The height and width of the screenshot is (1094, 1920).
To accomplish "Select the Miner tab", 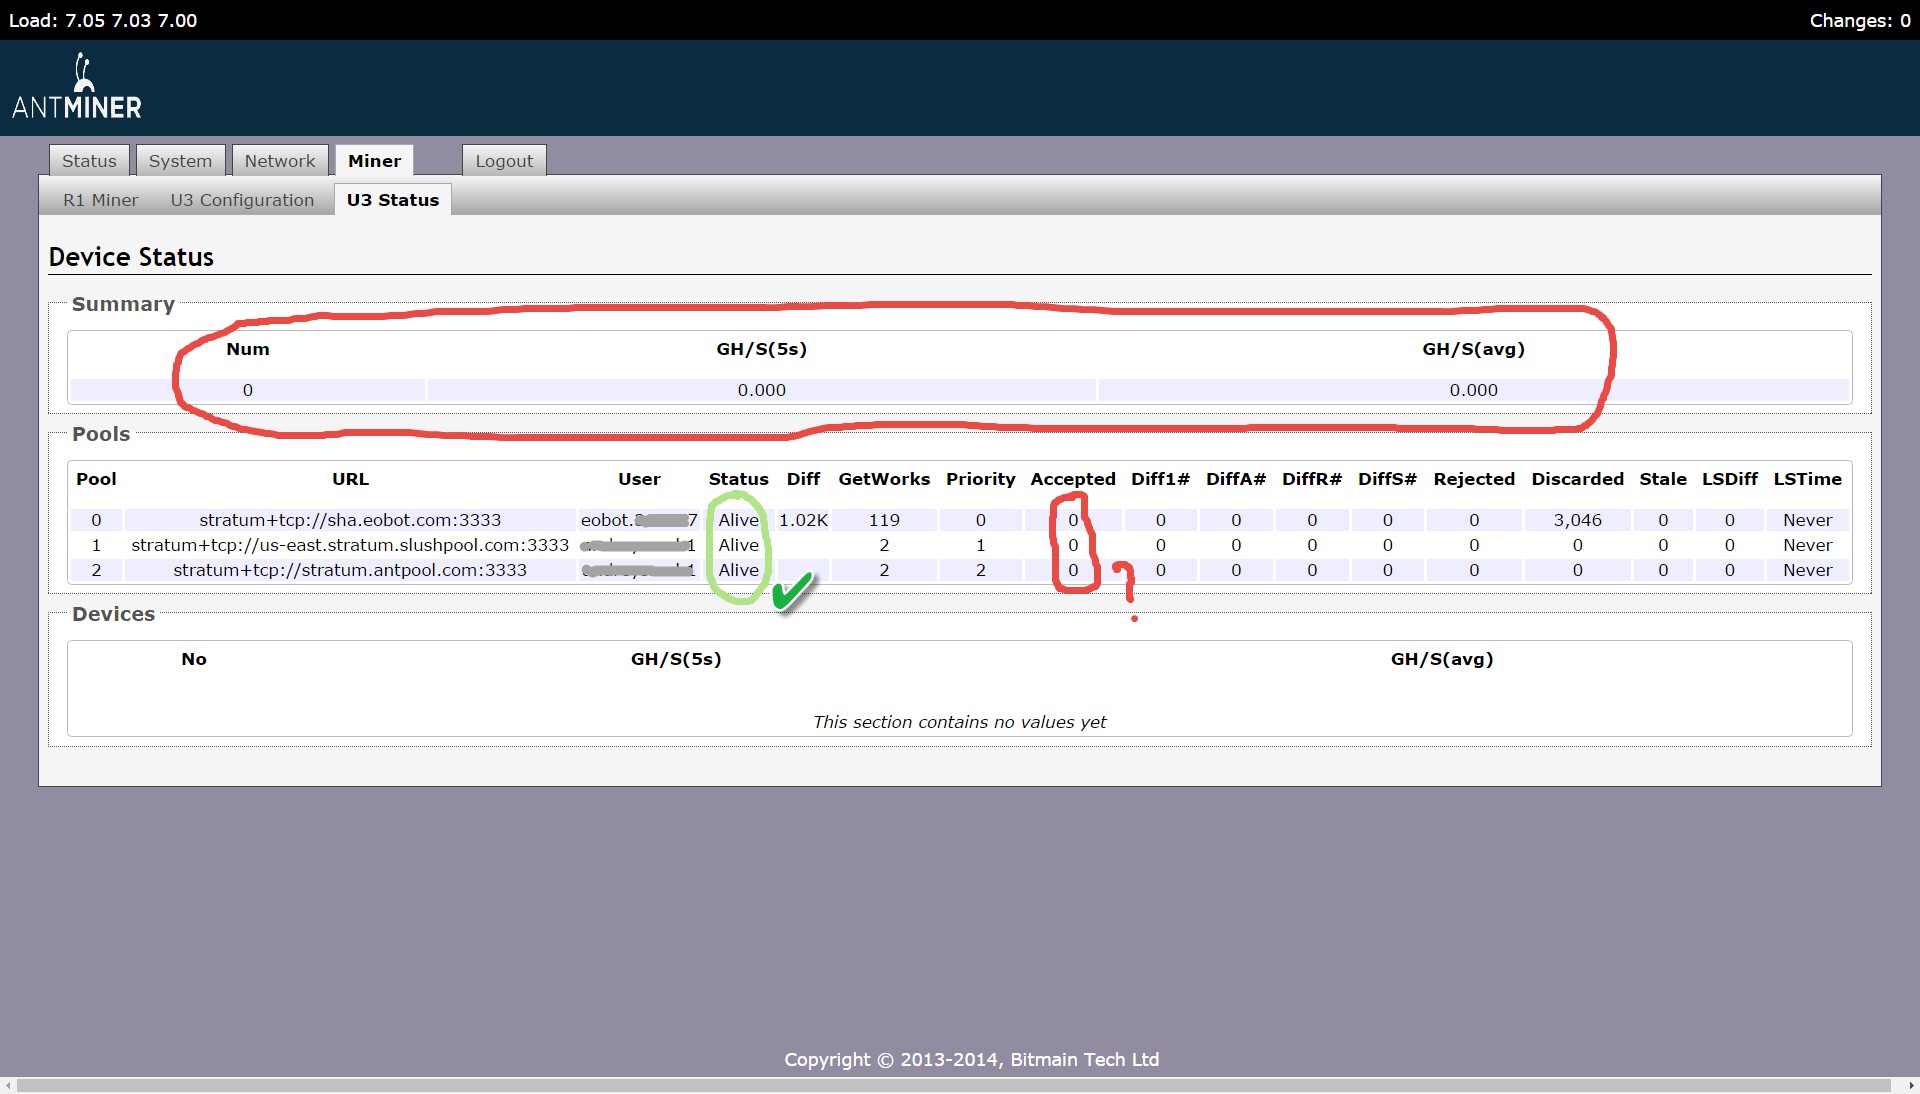I will pyautogui.click(x=374, y=161).
